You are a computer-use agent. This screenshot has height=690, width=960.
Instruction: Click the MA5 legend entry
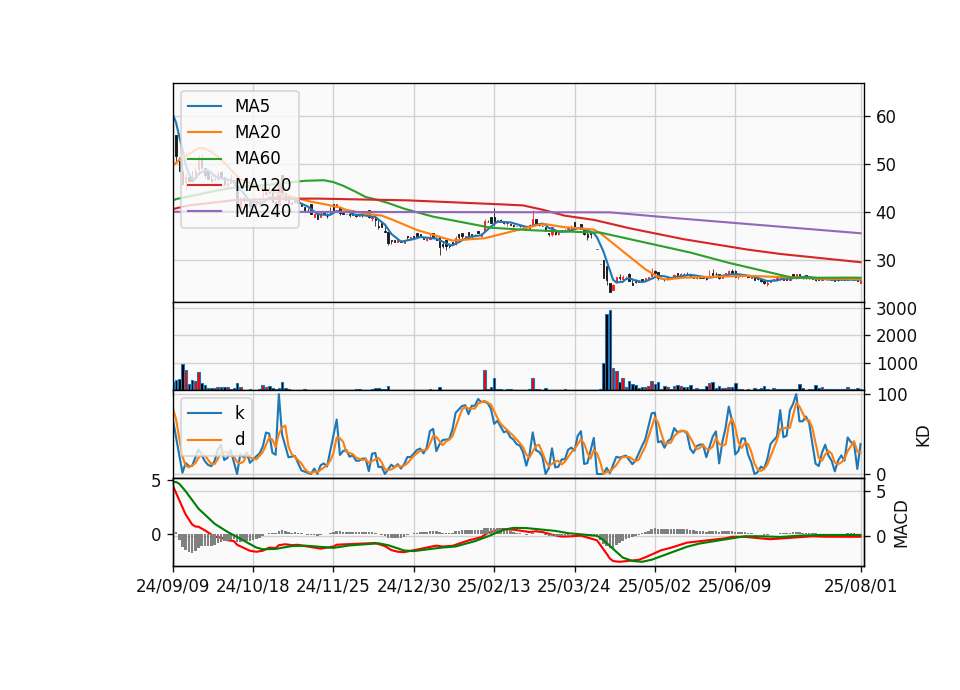click(228, 106)
